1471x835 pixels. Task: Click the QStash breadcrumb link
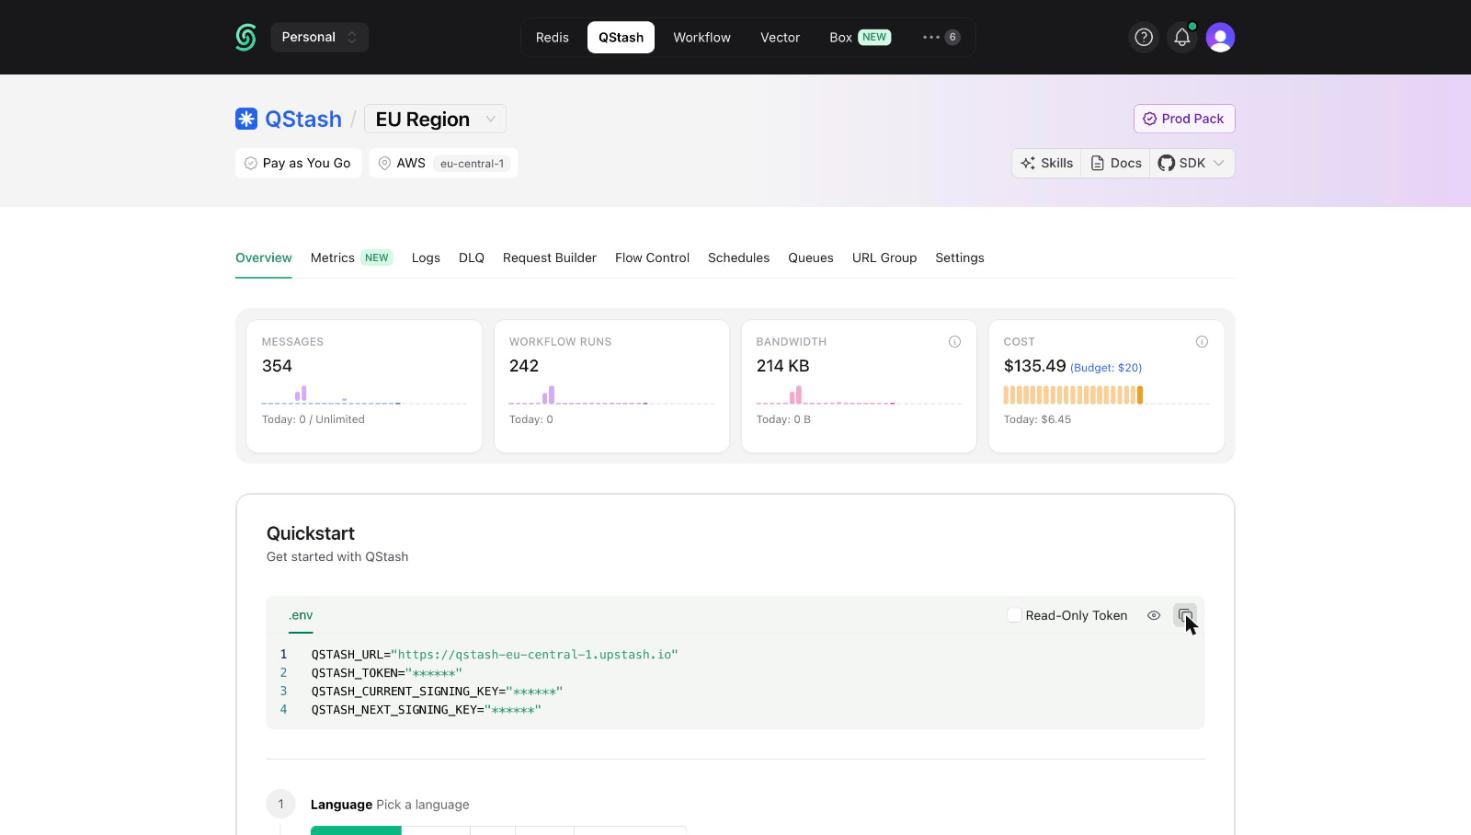(303, 119)
